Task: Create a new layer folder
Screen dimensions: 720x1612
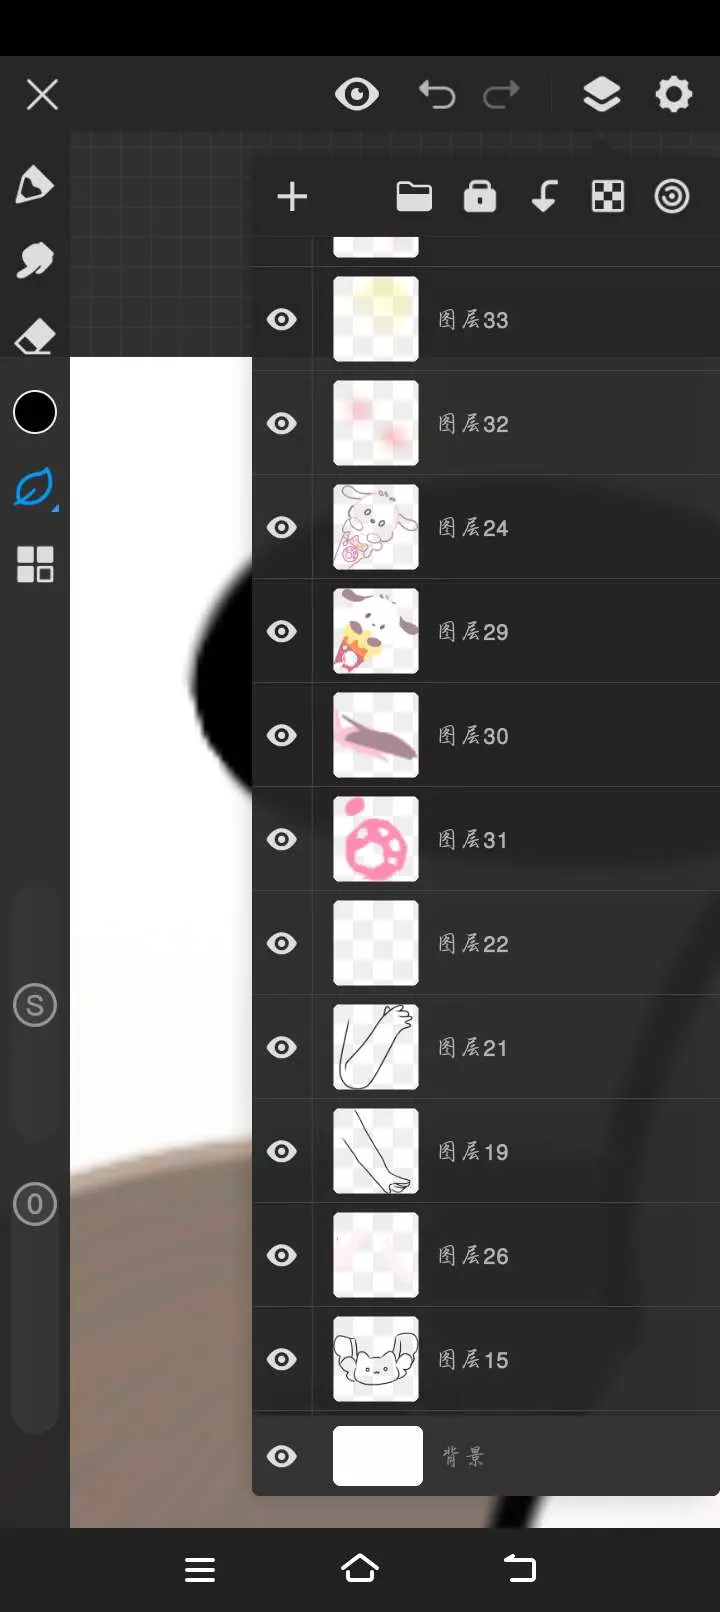Action: click(414, 196)
